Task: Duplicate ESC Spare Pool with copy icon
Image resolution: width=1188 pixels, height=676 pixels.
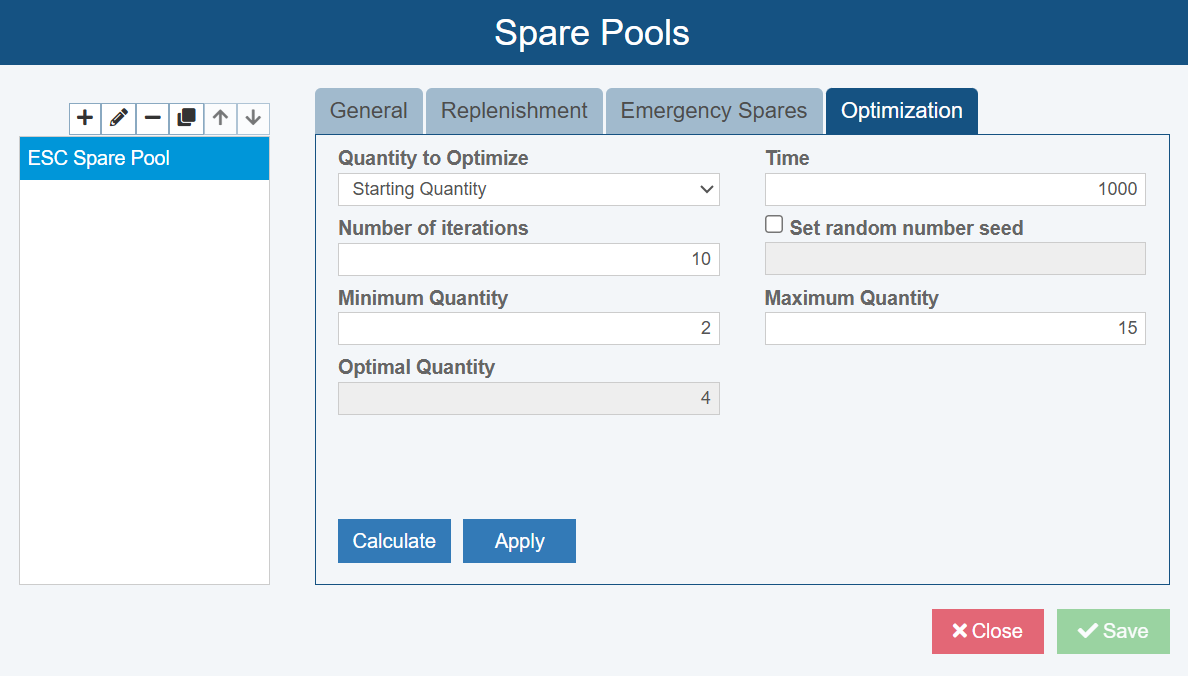Action: click(x=186, y=118)
